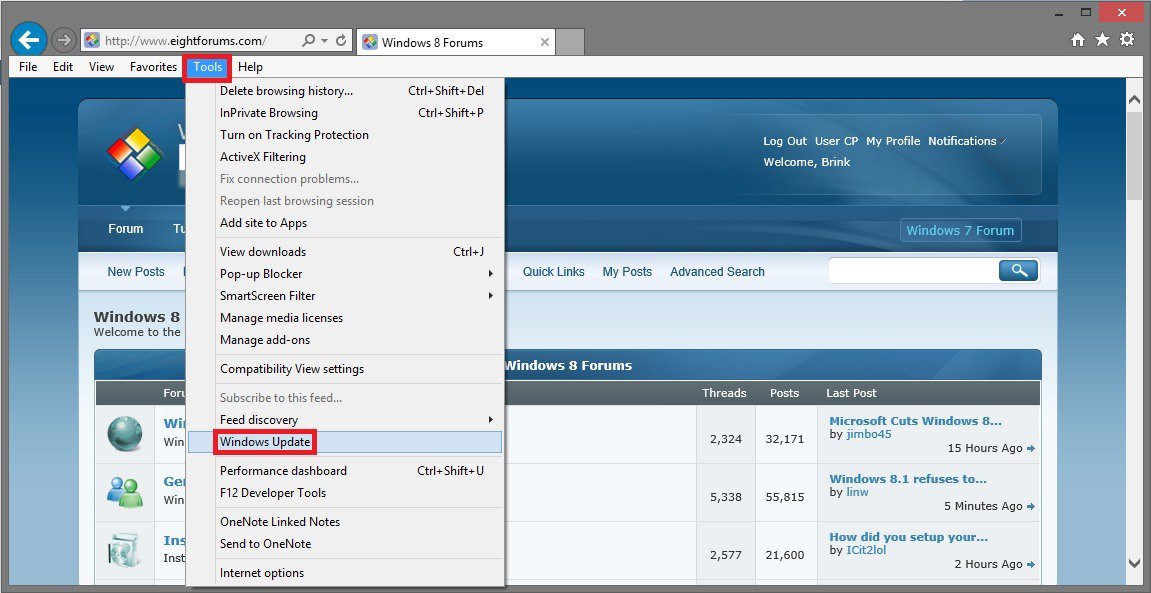Viewport: 1151px width, 593px height.
Task: Open the Windows 7 Forum button
Action: (x=960, y=230)
